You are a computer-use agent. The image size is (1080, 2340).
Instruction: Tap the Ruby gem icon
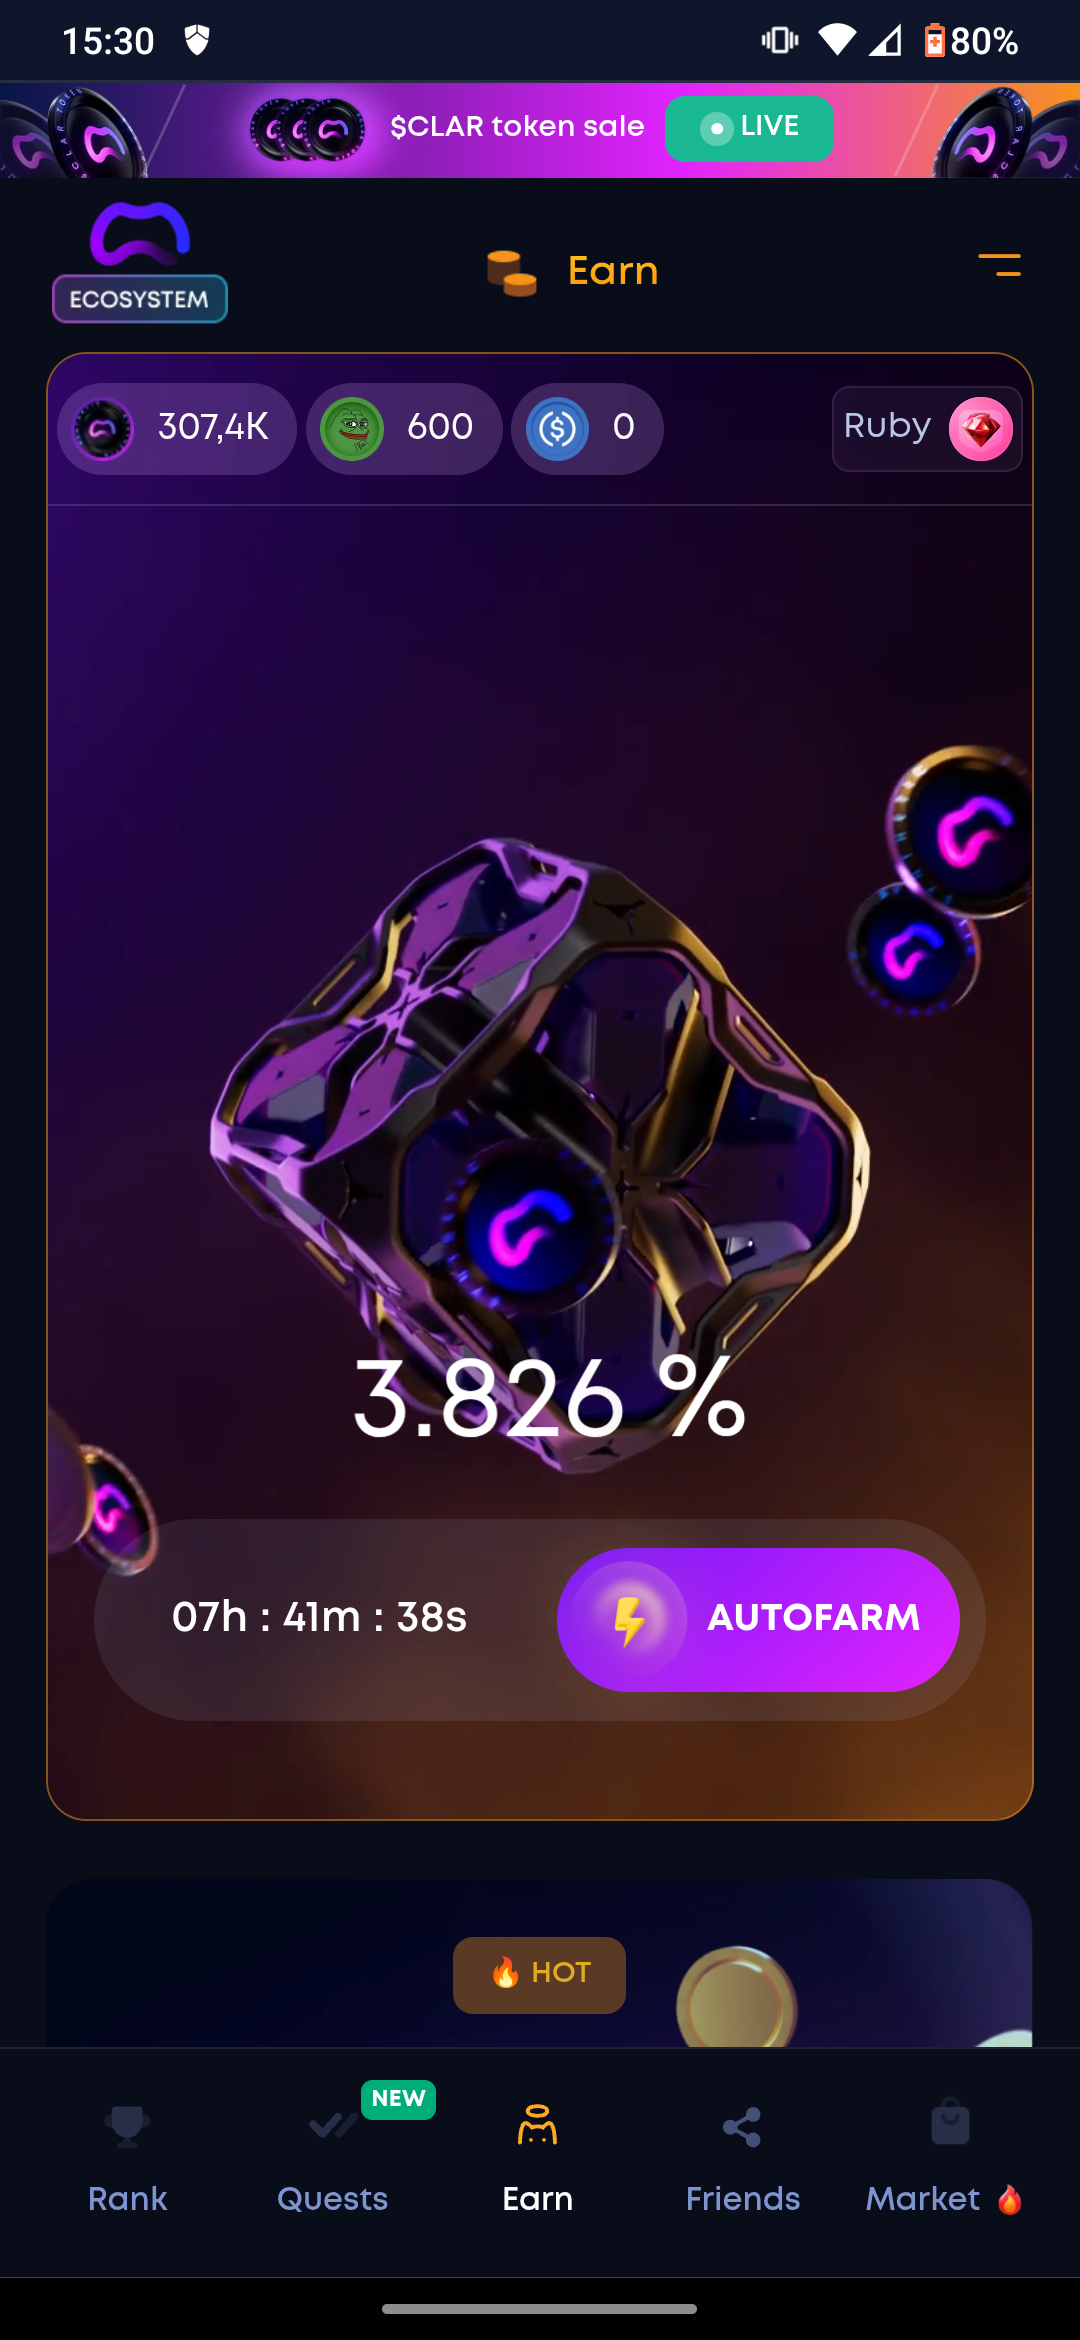tap(981, 429)
